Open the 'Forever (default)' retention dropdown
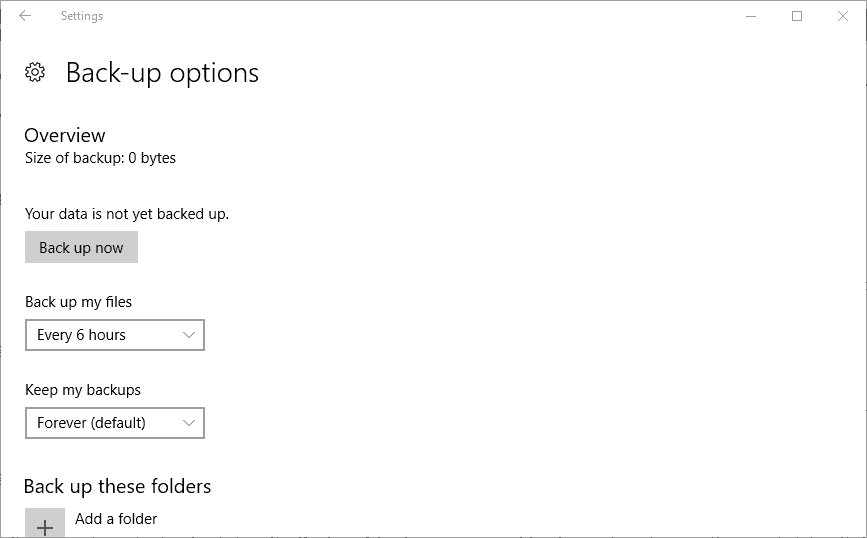The image size is (867, 538). [114, 423]
